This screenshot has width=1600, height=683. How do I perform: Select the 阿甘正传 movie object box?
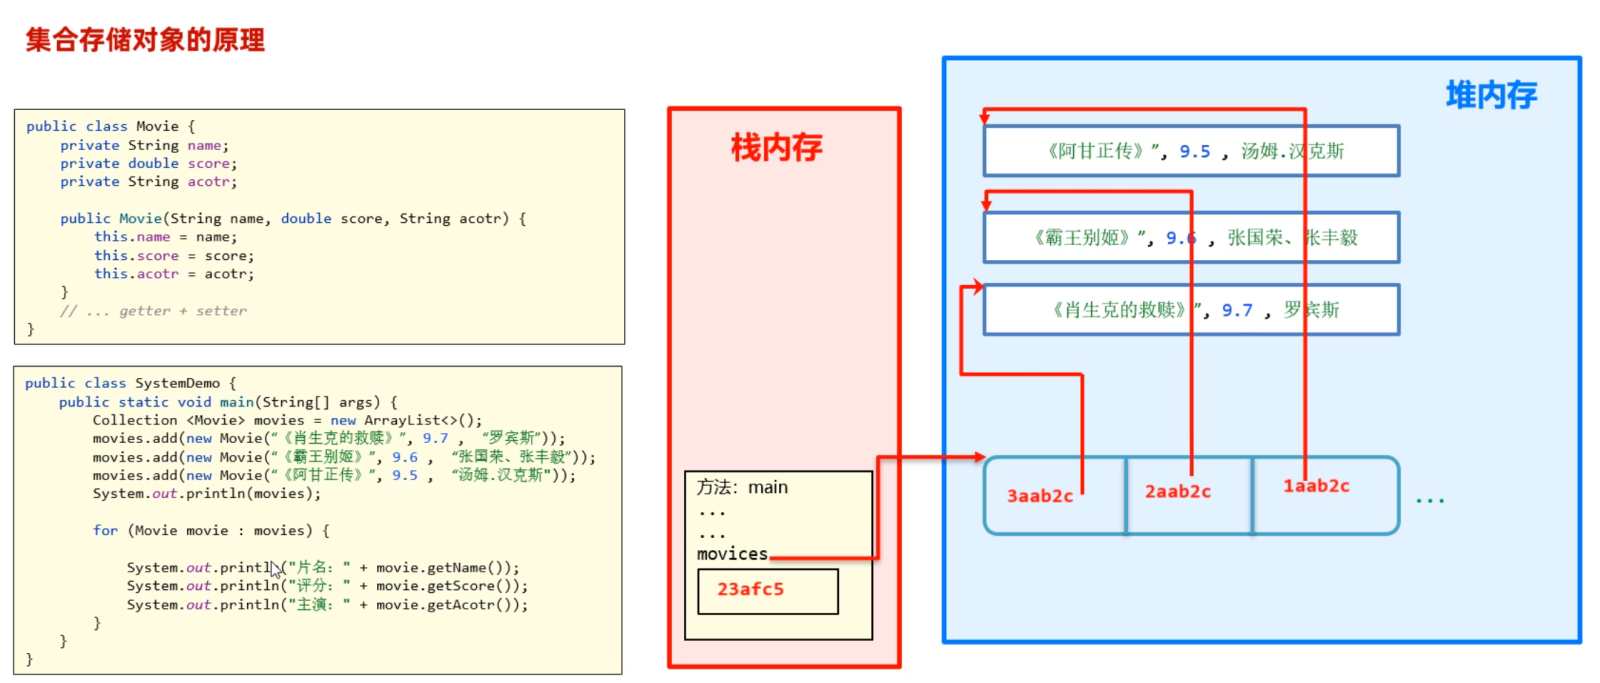pyautogui.click(x=1192, y=151)
